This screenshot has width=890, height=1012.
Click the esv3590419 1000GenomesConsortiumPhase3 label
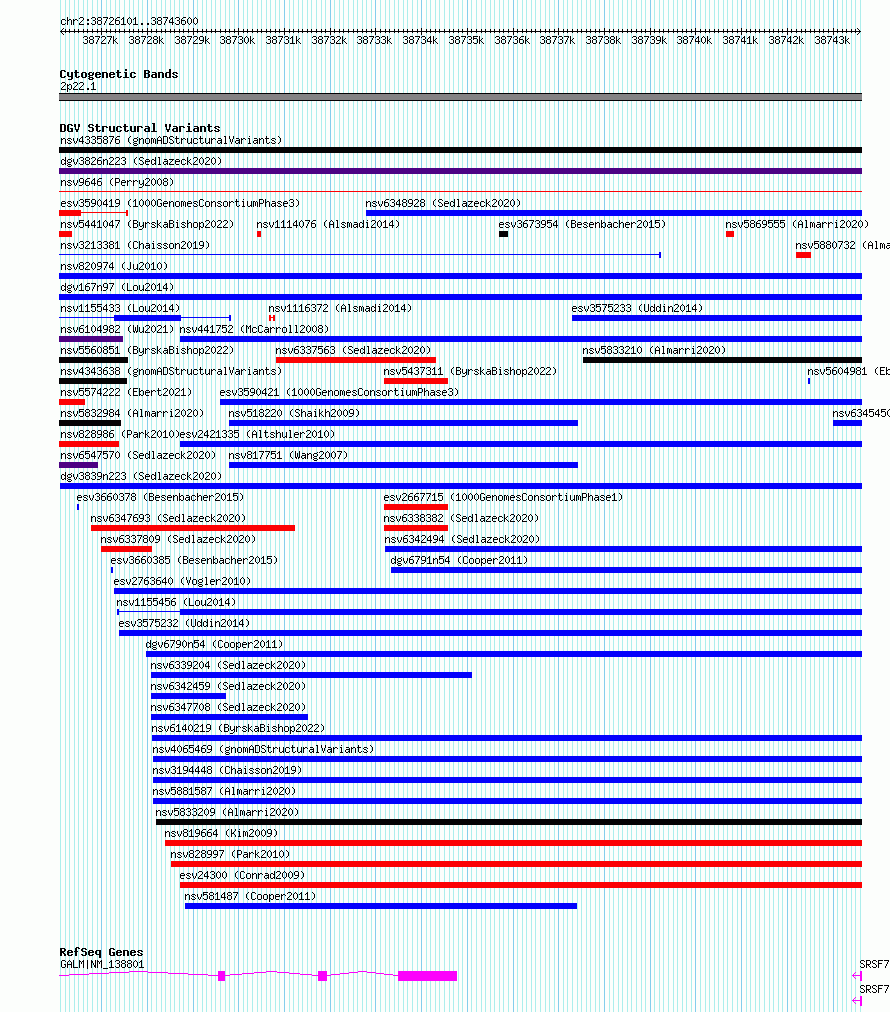point(180,203)
